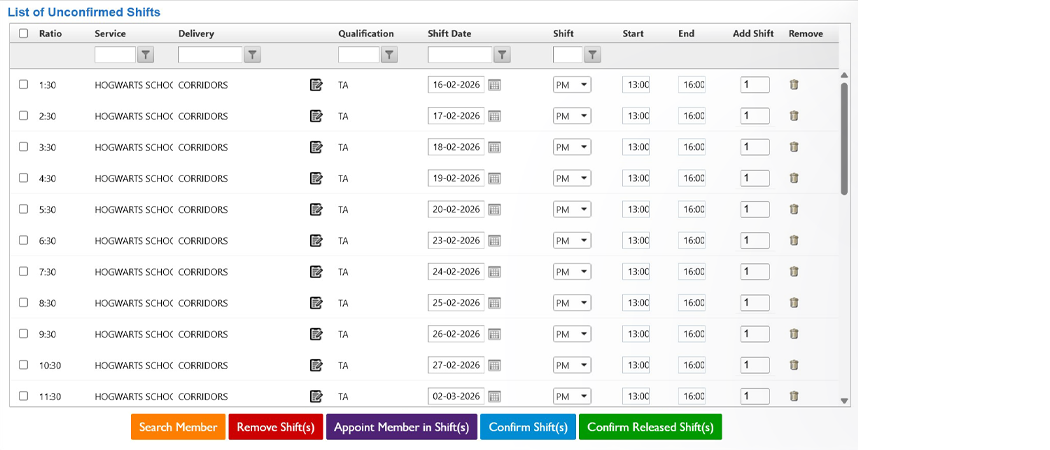Check the box for ratio 11:30 row
Image resolution: width=1050 pixels, height=450 pixels.
pos(23,396)
